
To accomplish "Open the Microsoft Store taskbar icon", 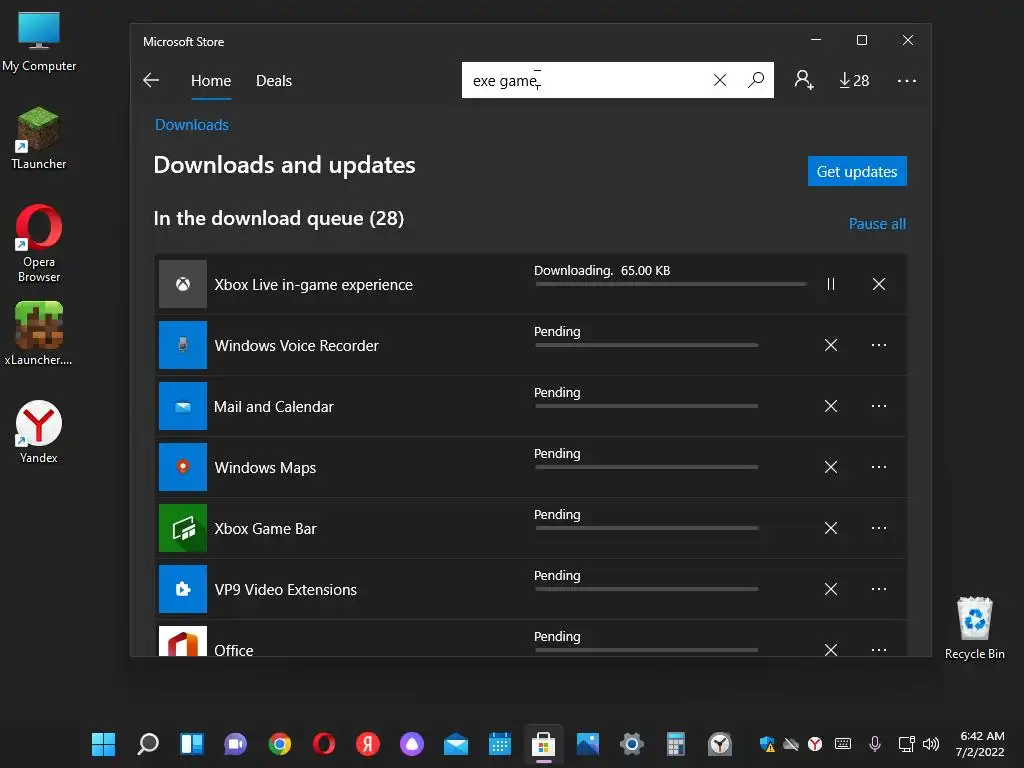I will pyautogui.click(x=543, y=744).
